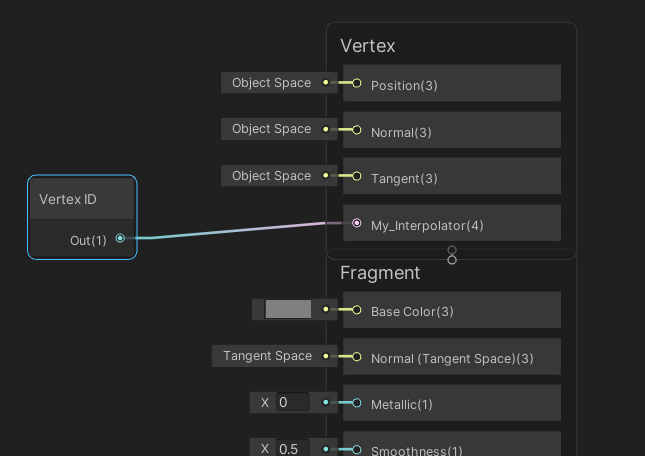Click the My_Interpolator(4) input port

(357, 224)
